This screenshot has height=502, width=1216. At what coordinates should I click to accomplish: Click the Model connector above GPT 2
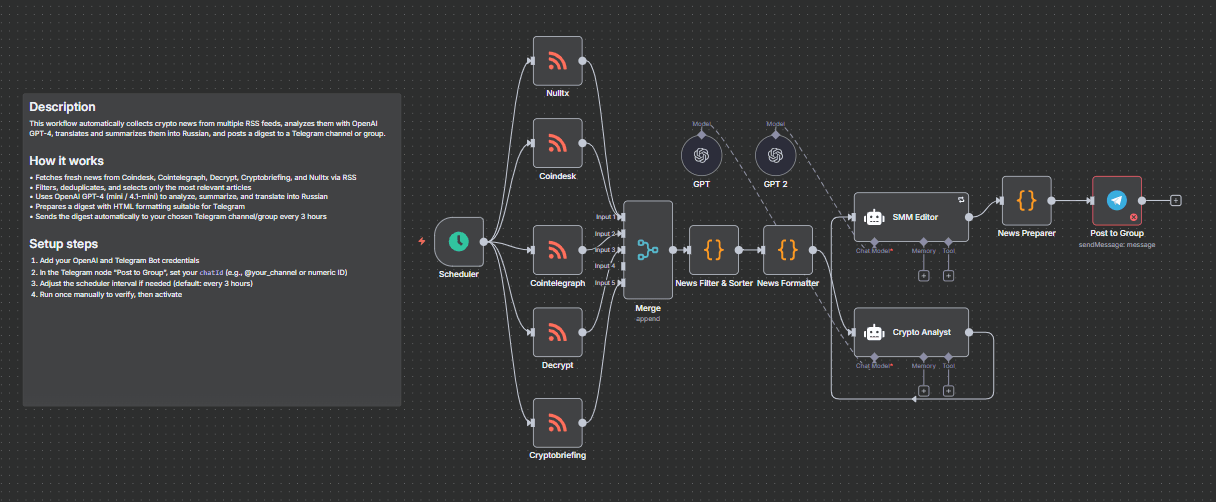click(x=775, y=135)
